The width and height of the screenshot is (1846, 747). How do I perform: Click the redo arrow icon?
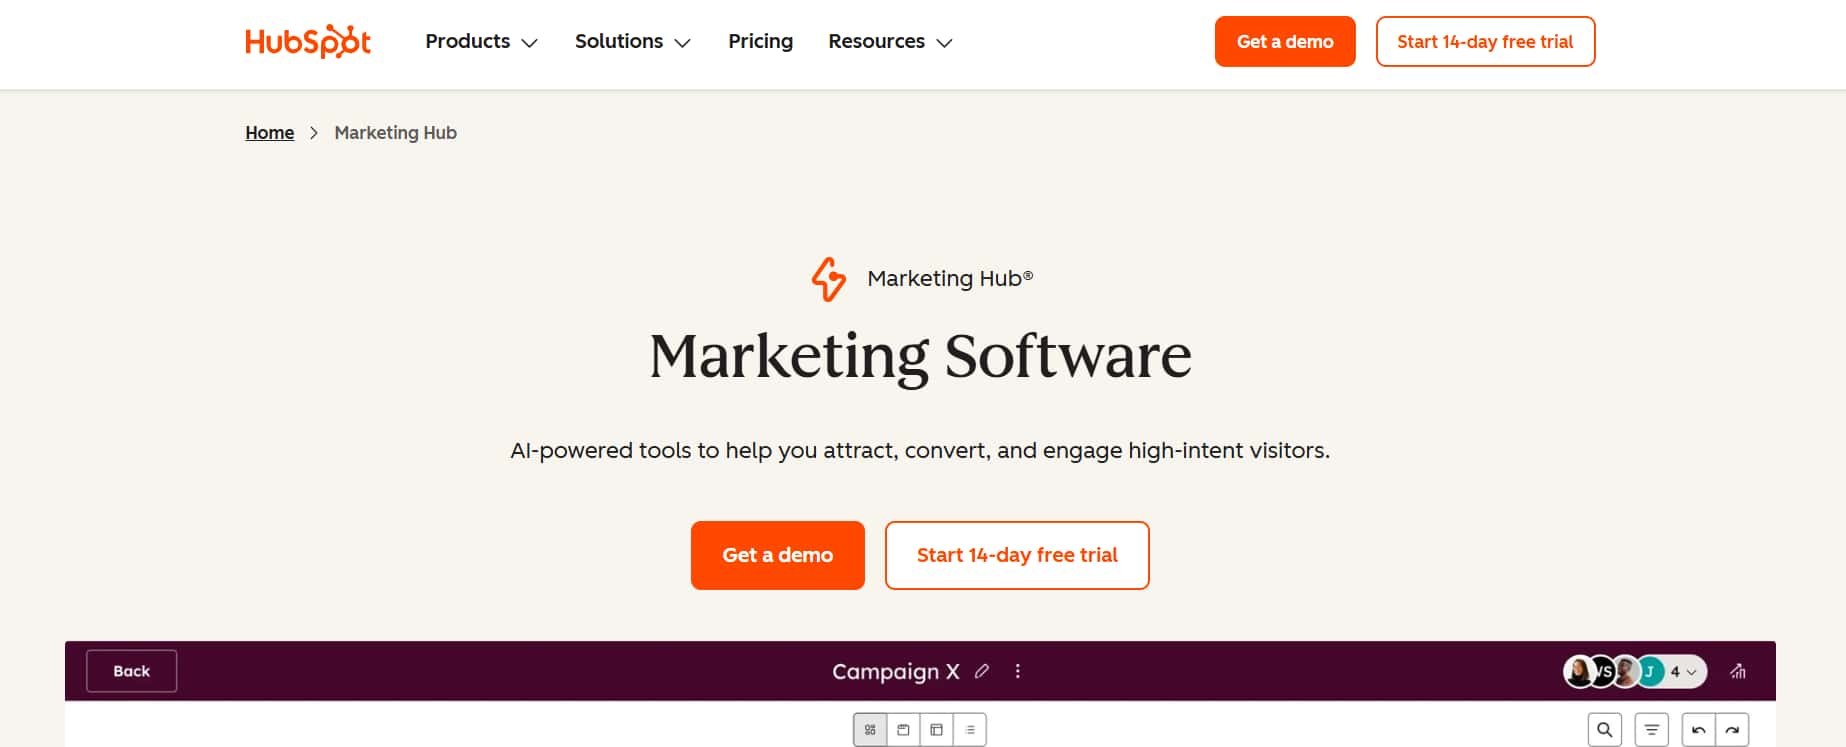click(1730, 730)
